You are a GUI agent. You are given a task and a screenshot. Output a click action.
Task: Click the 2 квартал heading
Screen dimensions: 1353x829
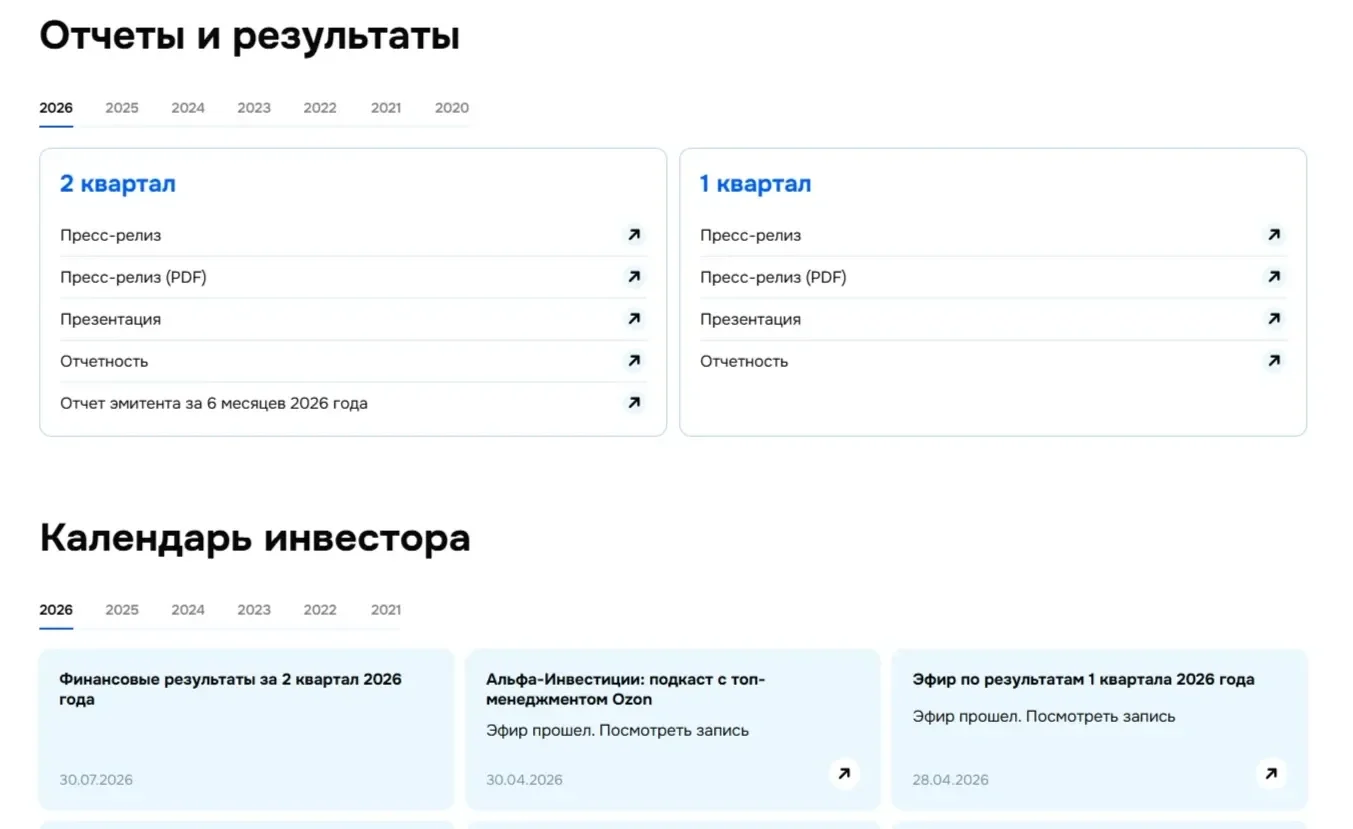(117, 184)
